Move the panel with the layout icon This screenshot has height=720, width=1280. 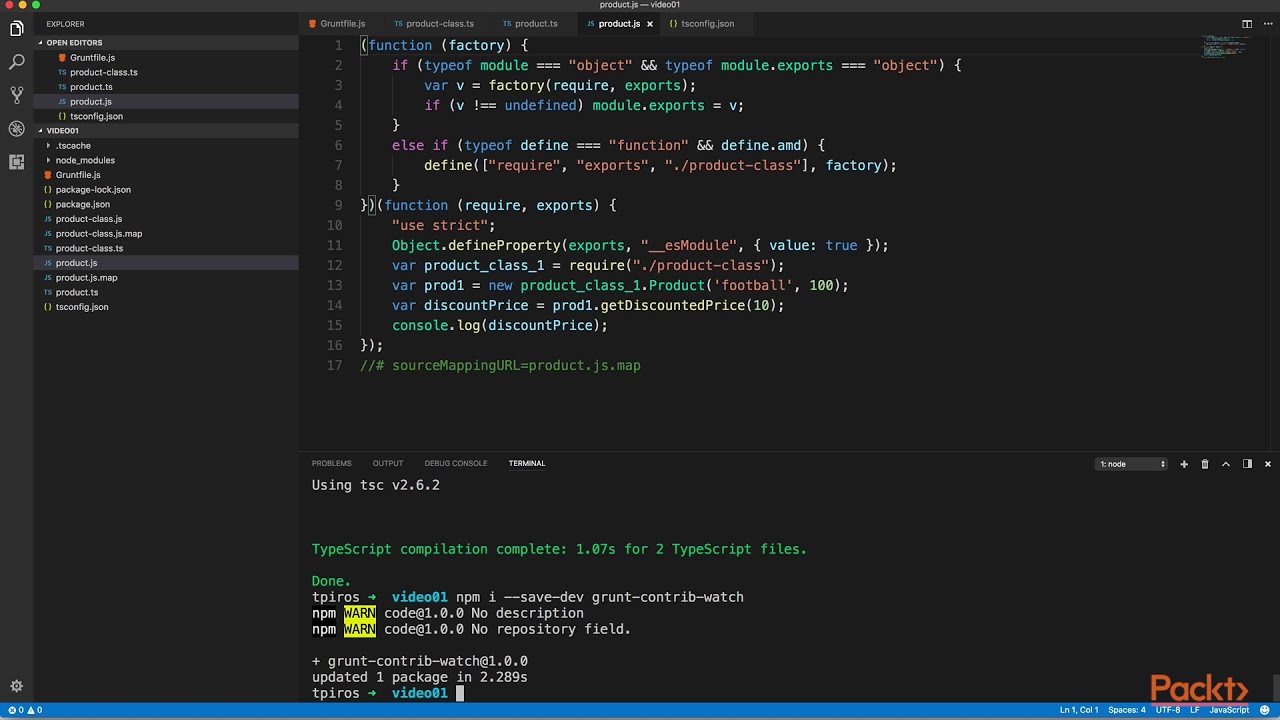(1247, 464)
